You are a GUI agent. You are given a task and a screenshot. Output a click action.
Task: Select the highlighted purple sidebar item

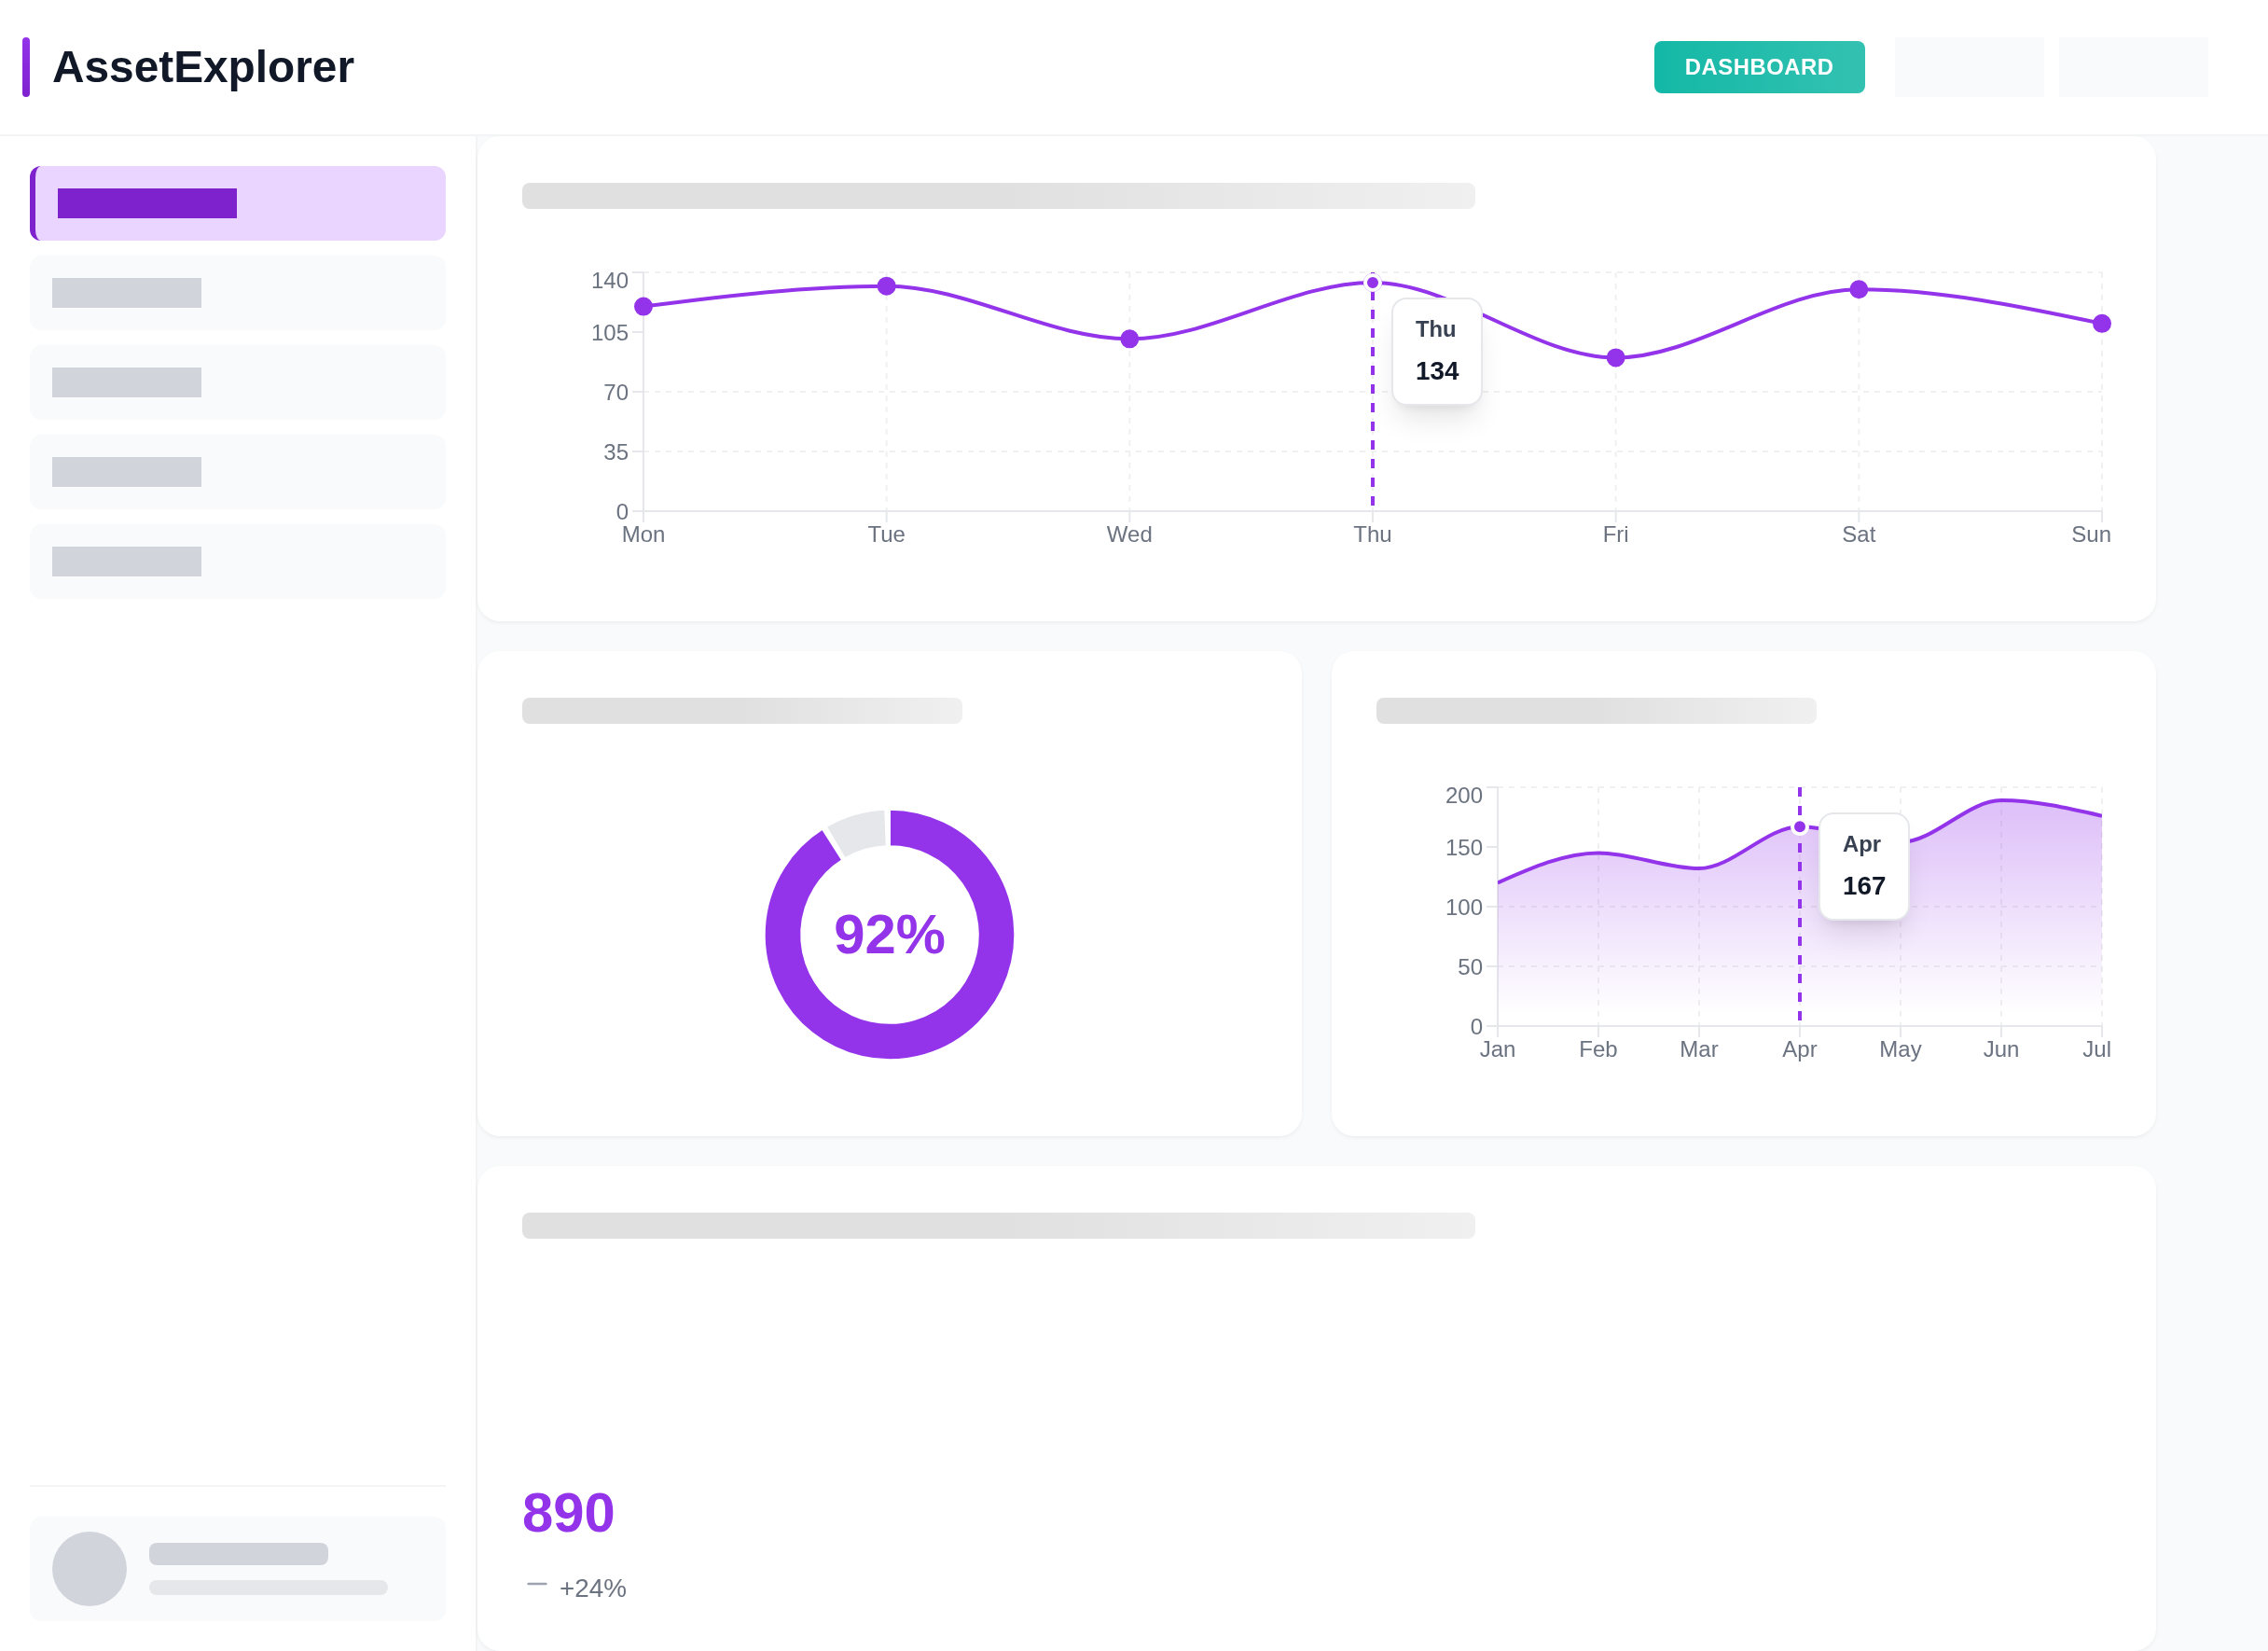238,203
